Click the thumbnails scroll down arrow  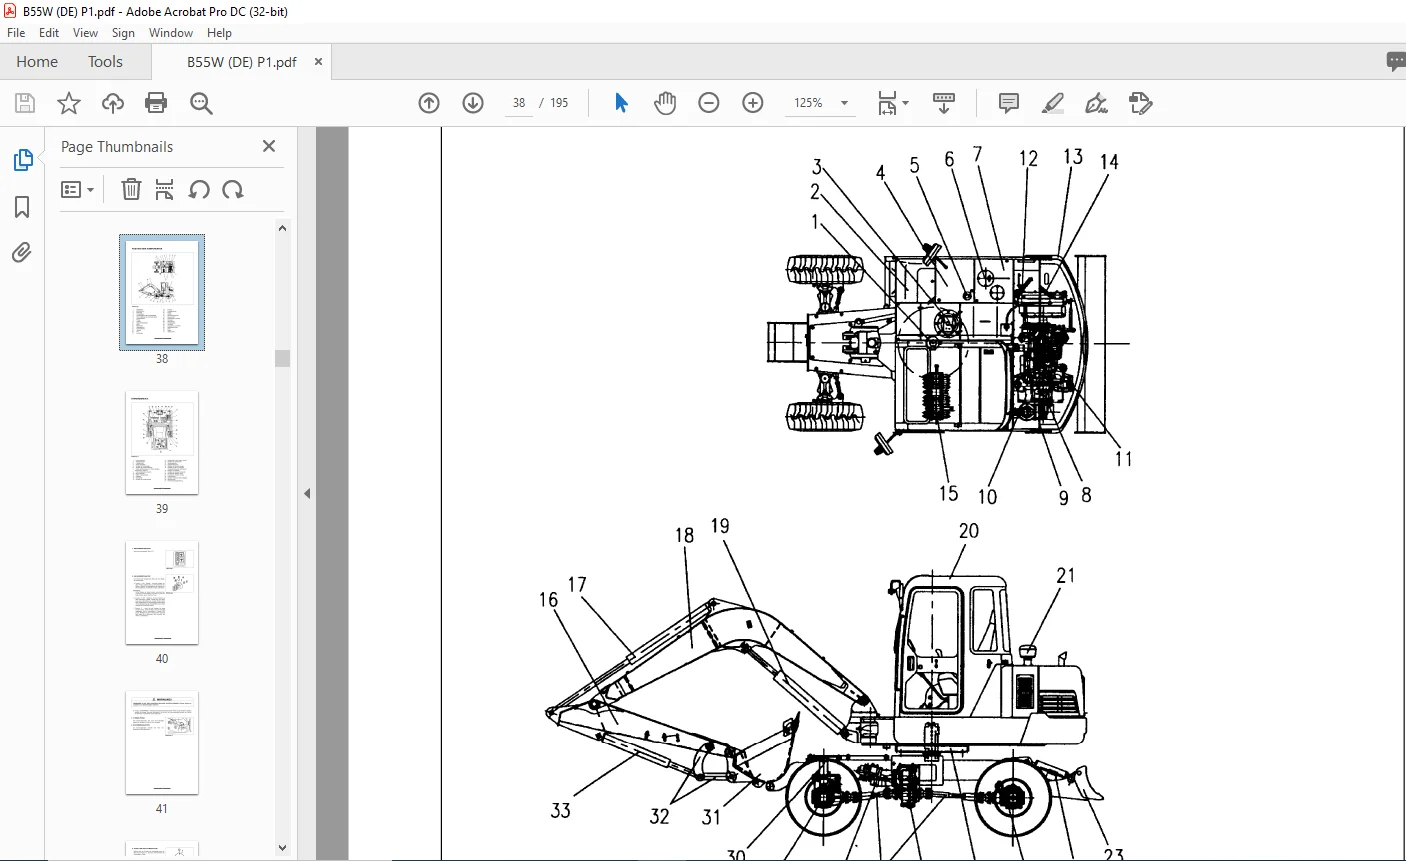[282, 848]
